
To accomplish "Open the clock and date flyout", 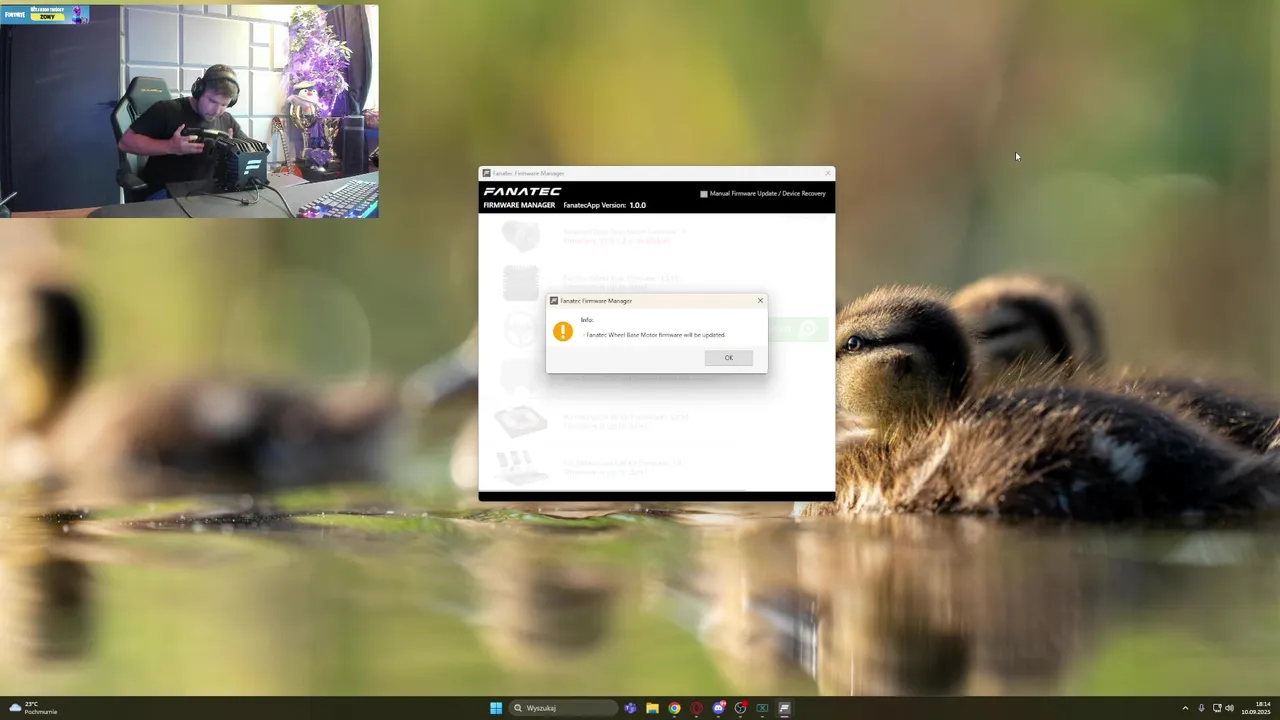I will [1257, 708].
